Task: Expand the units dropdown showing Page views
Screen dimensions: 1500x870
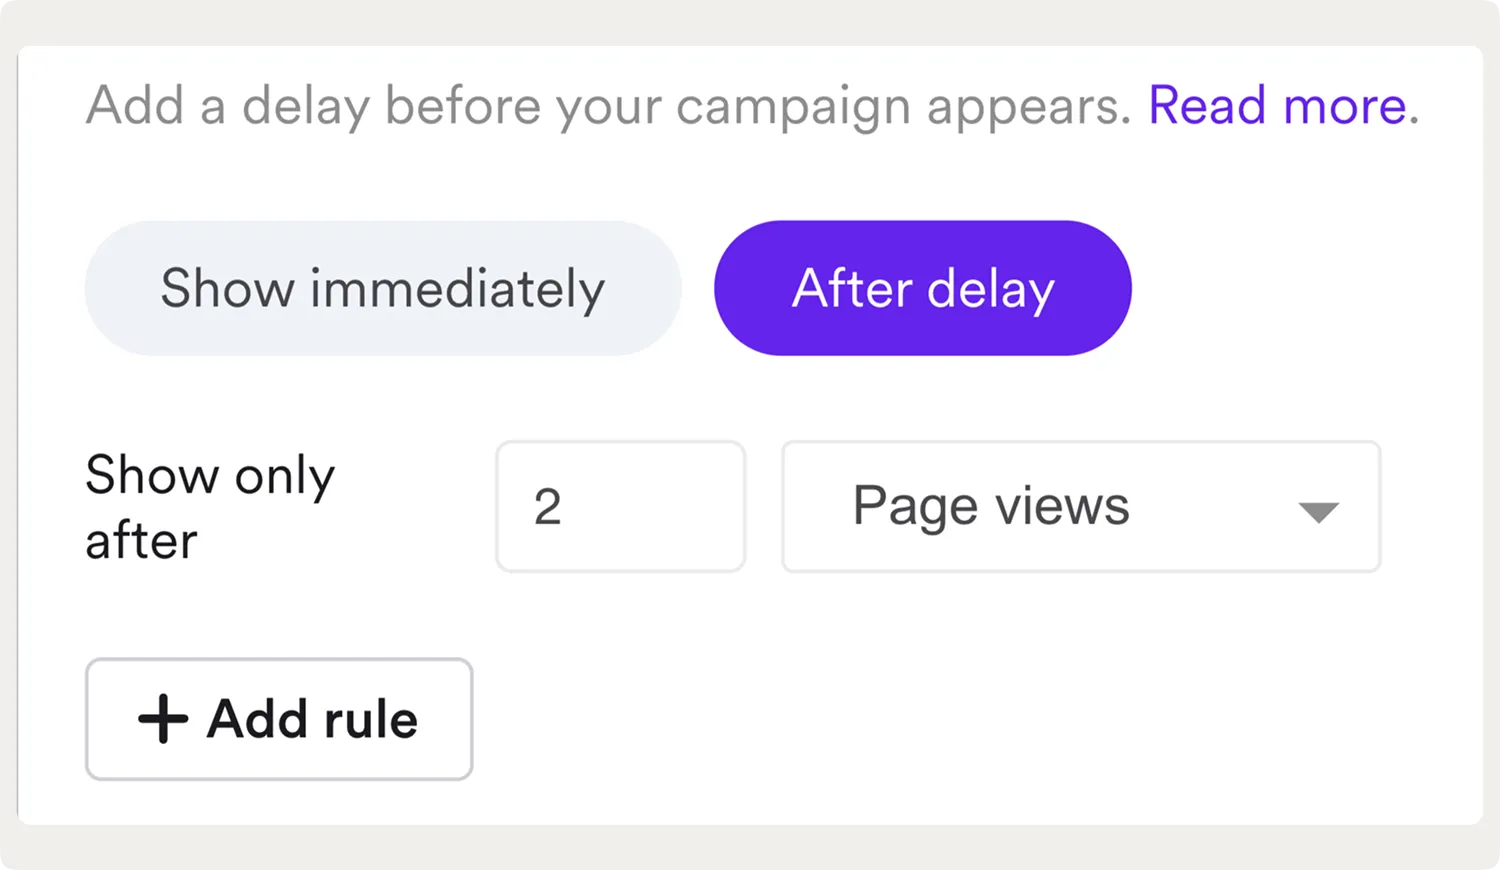Action: point(1080,506)
